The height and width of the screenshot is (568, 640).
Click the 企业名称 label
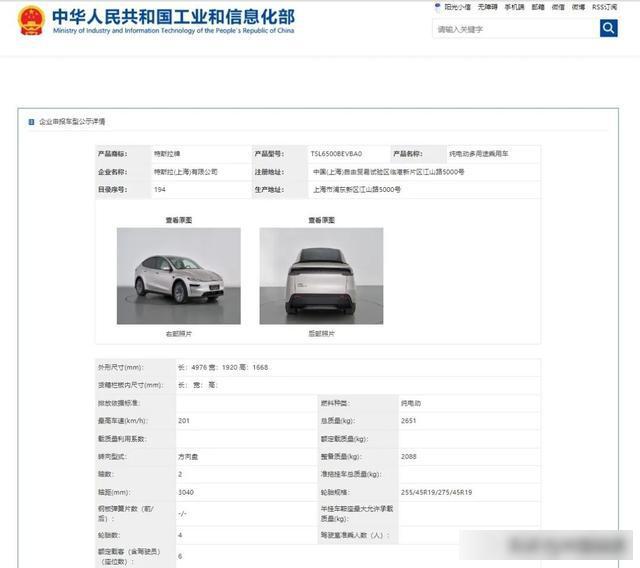(x=112, y=172)
